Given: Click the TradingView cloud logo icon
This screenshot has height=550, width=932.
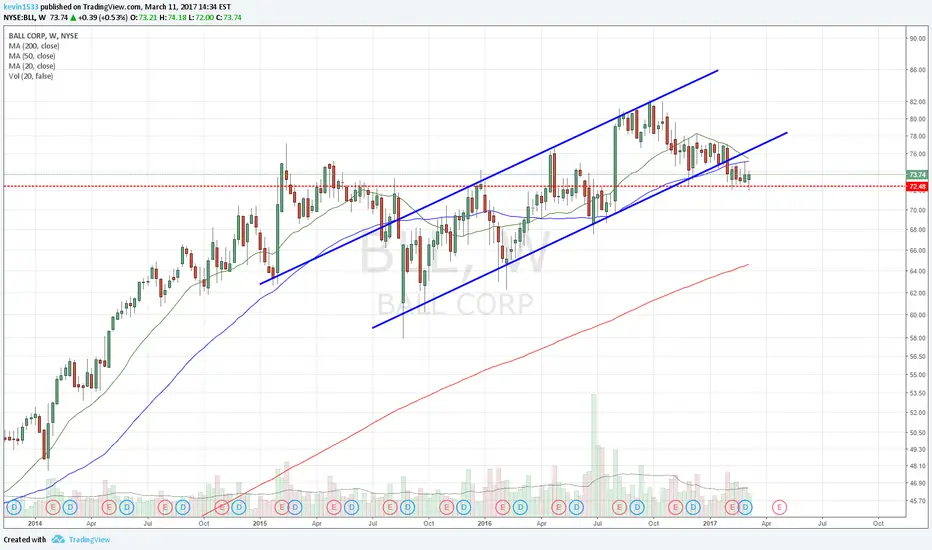Looking at the screenshot, I should point(58,539).
